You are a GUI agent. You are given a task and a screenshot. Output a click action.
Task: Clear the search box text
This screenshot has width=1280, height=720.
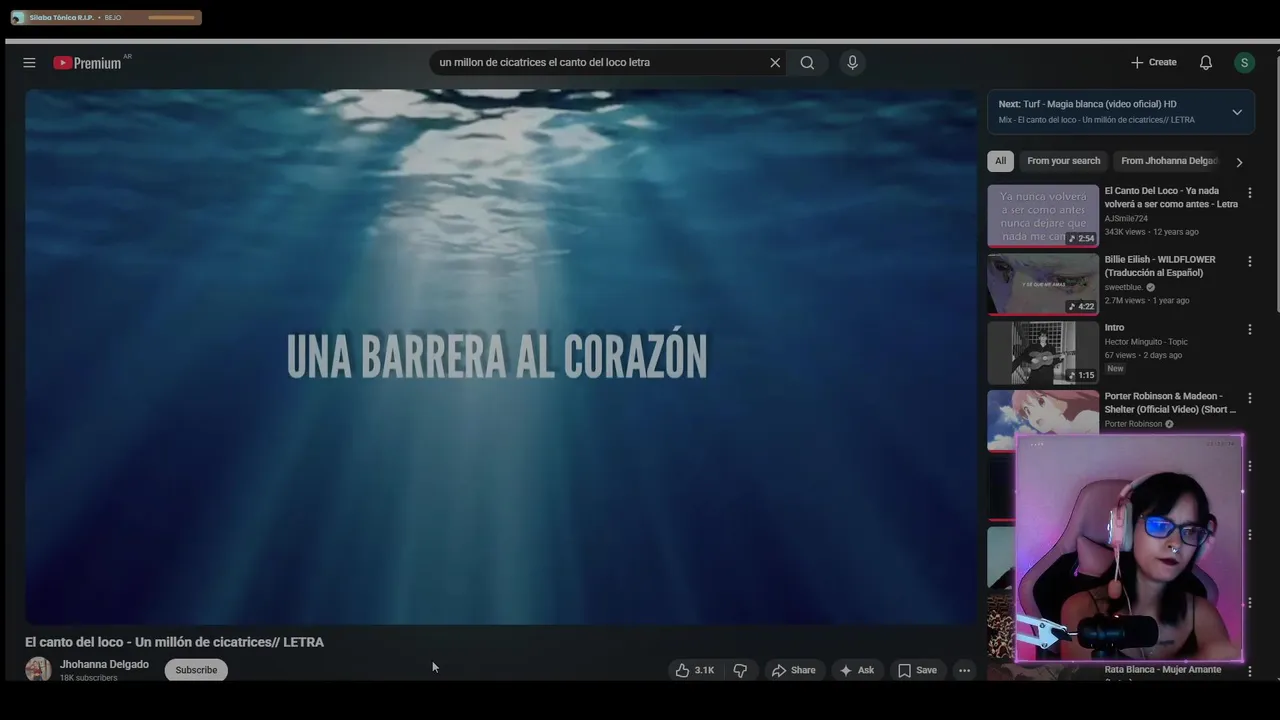775,62
